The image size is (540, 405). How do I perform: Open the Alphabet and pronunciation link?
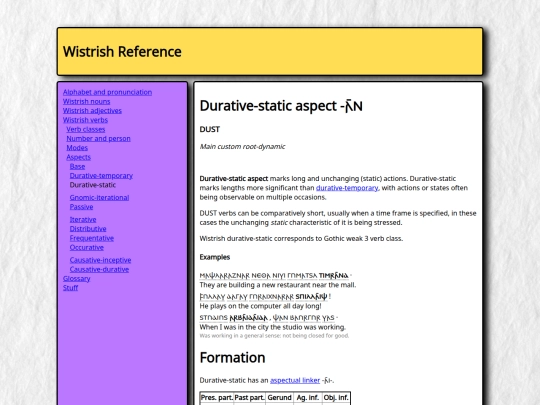coord(107,92)
